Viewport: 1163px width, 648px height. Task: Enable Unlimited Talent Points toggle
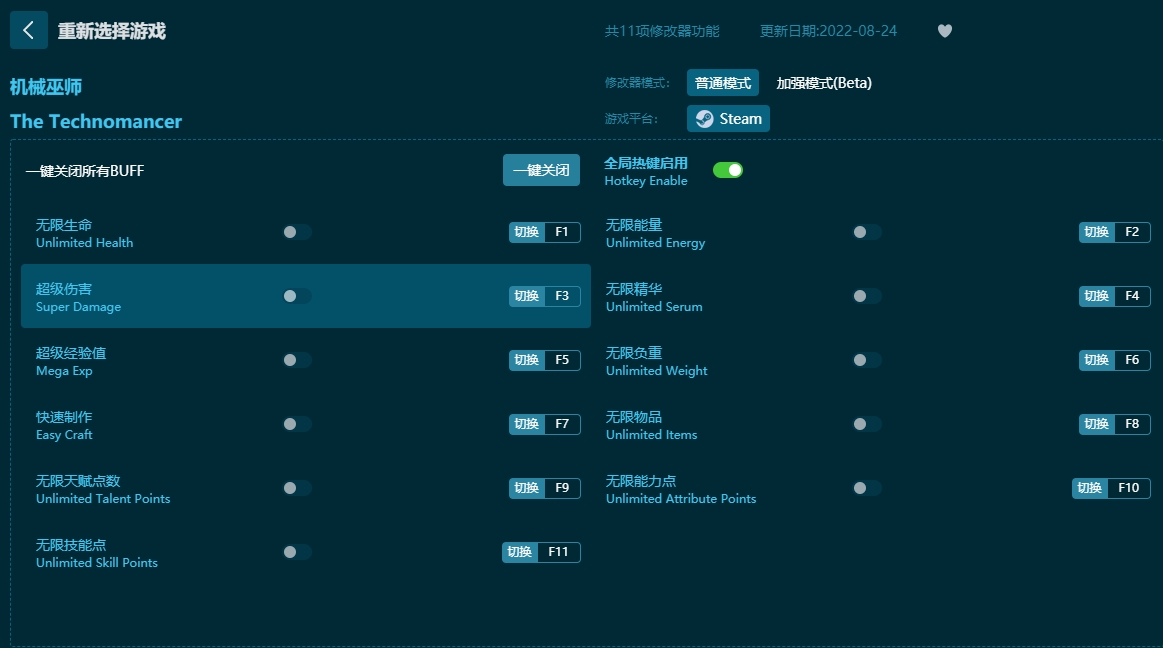pyautogui.click(x=297, y=488)
